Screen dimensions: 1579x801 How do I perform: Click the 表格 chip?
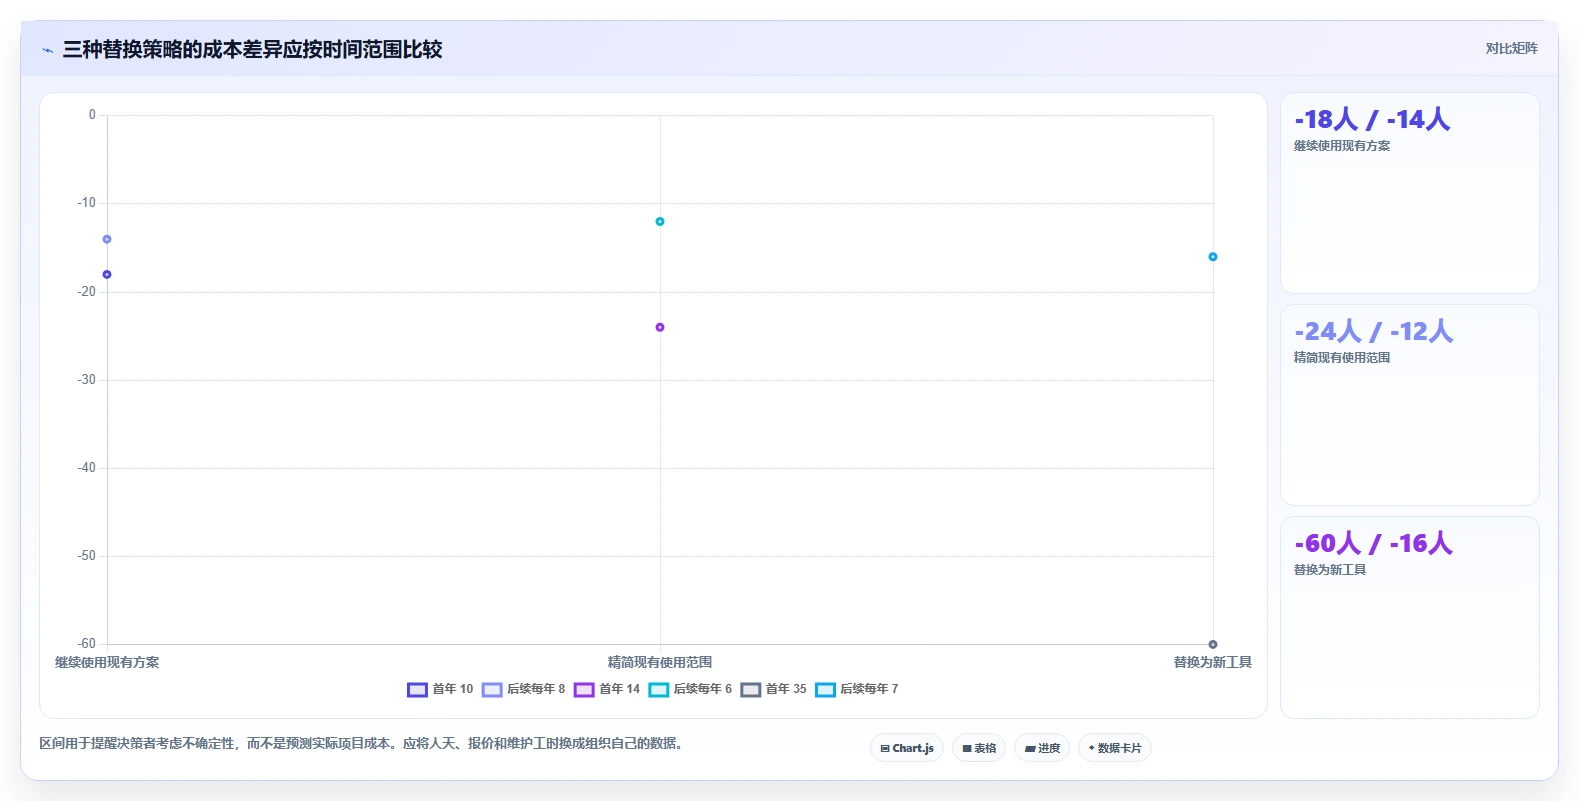click(x=979, y=748)
